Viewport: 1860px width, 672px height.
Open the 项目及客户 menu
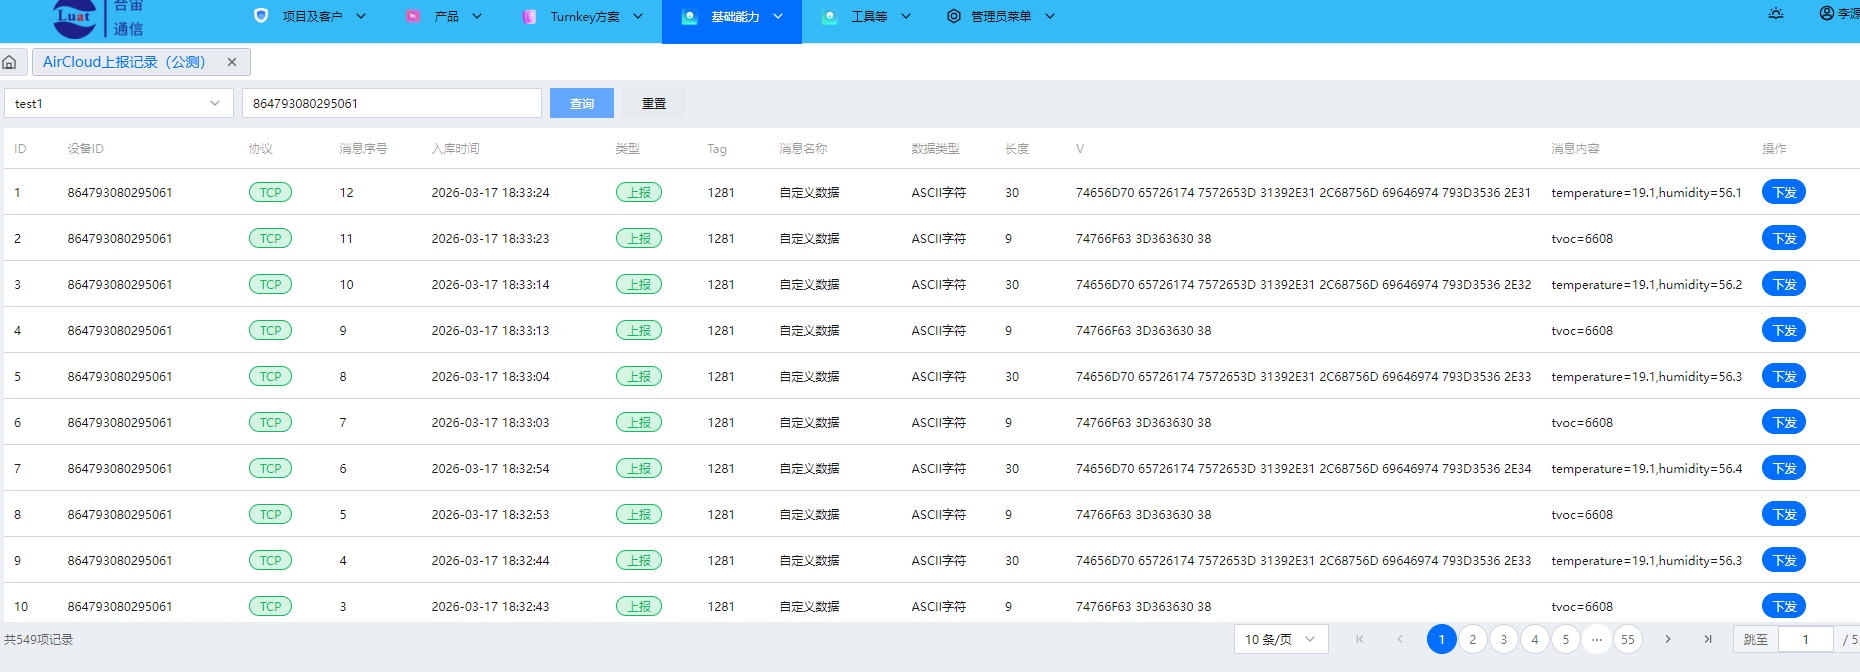[x=311, y=16]
